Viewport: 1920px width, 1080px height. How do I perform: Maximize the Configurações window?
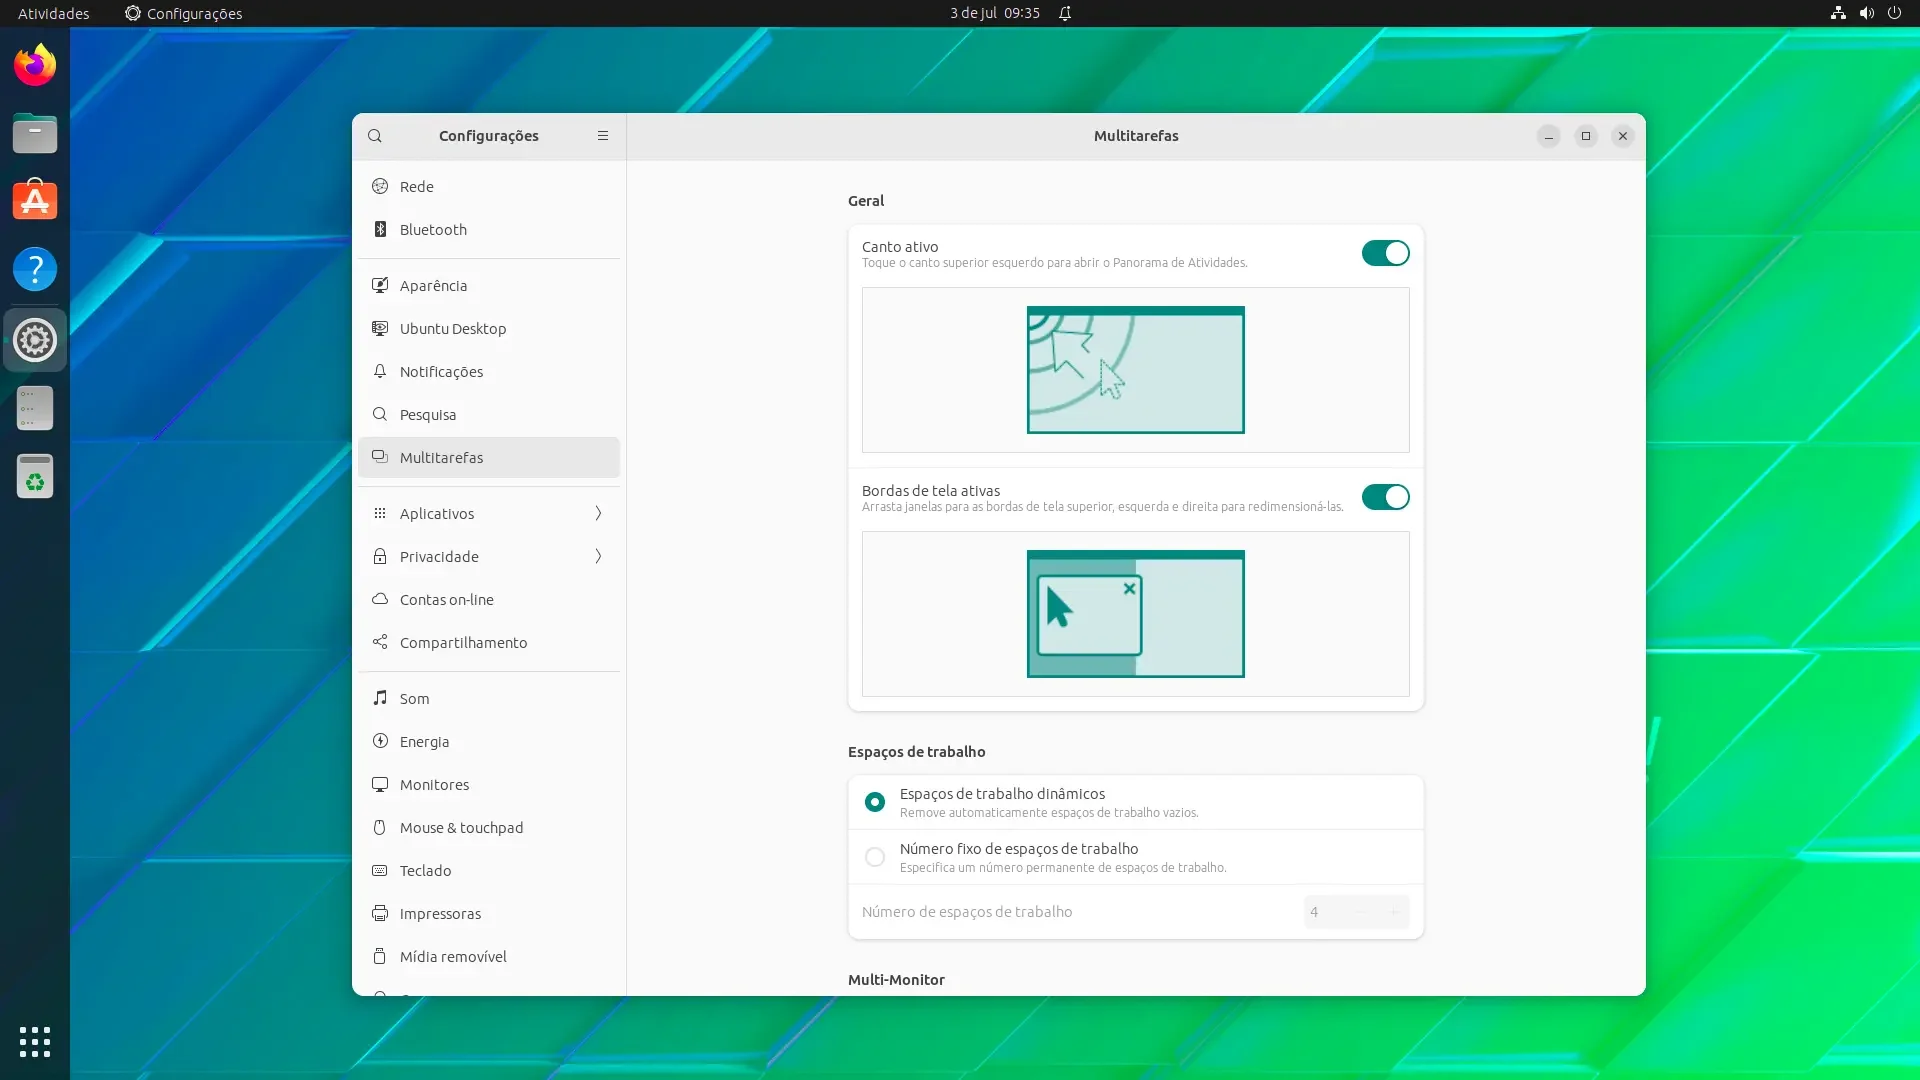click(1586, 136)
